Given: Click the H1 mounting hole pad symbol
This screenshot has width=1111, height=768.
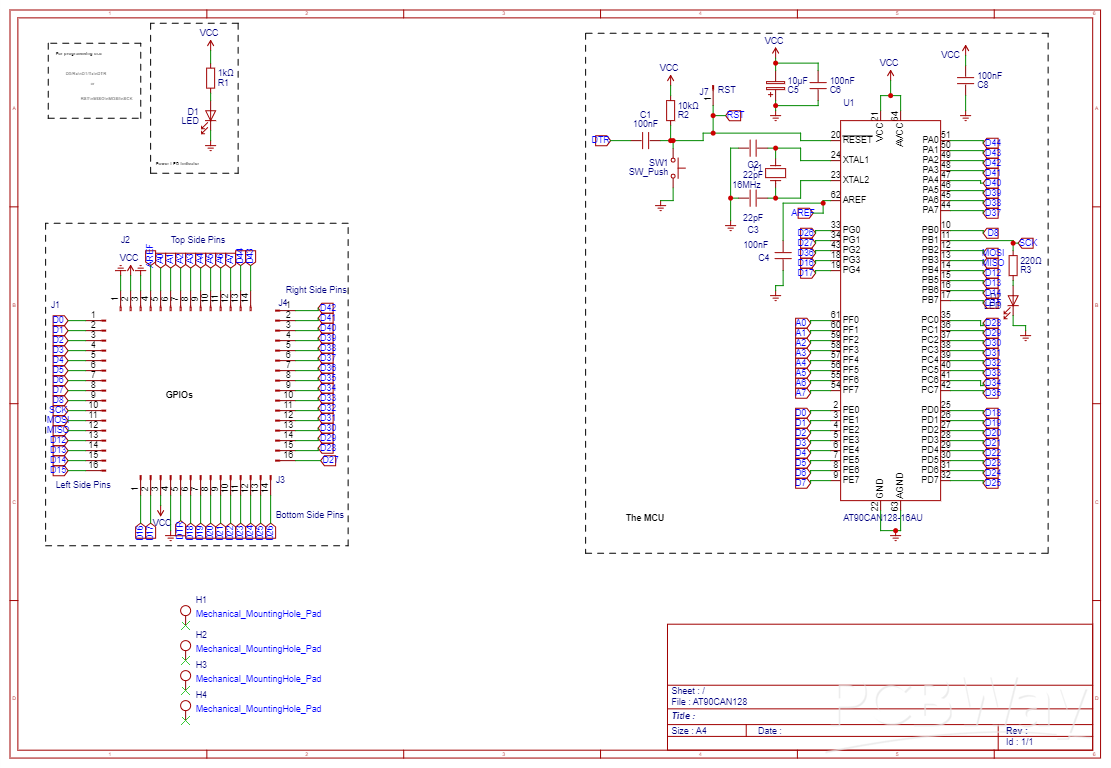Looking at the screenshot, I should [x=184, y=608].
